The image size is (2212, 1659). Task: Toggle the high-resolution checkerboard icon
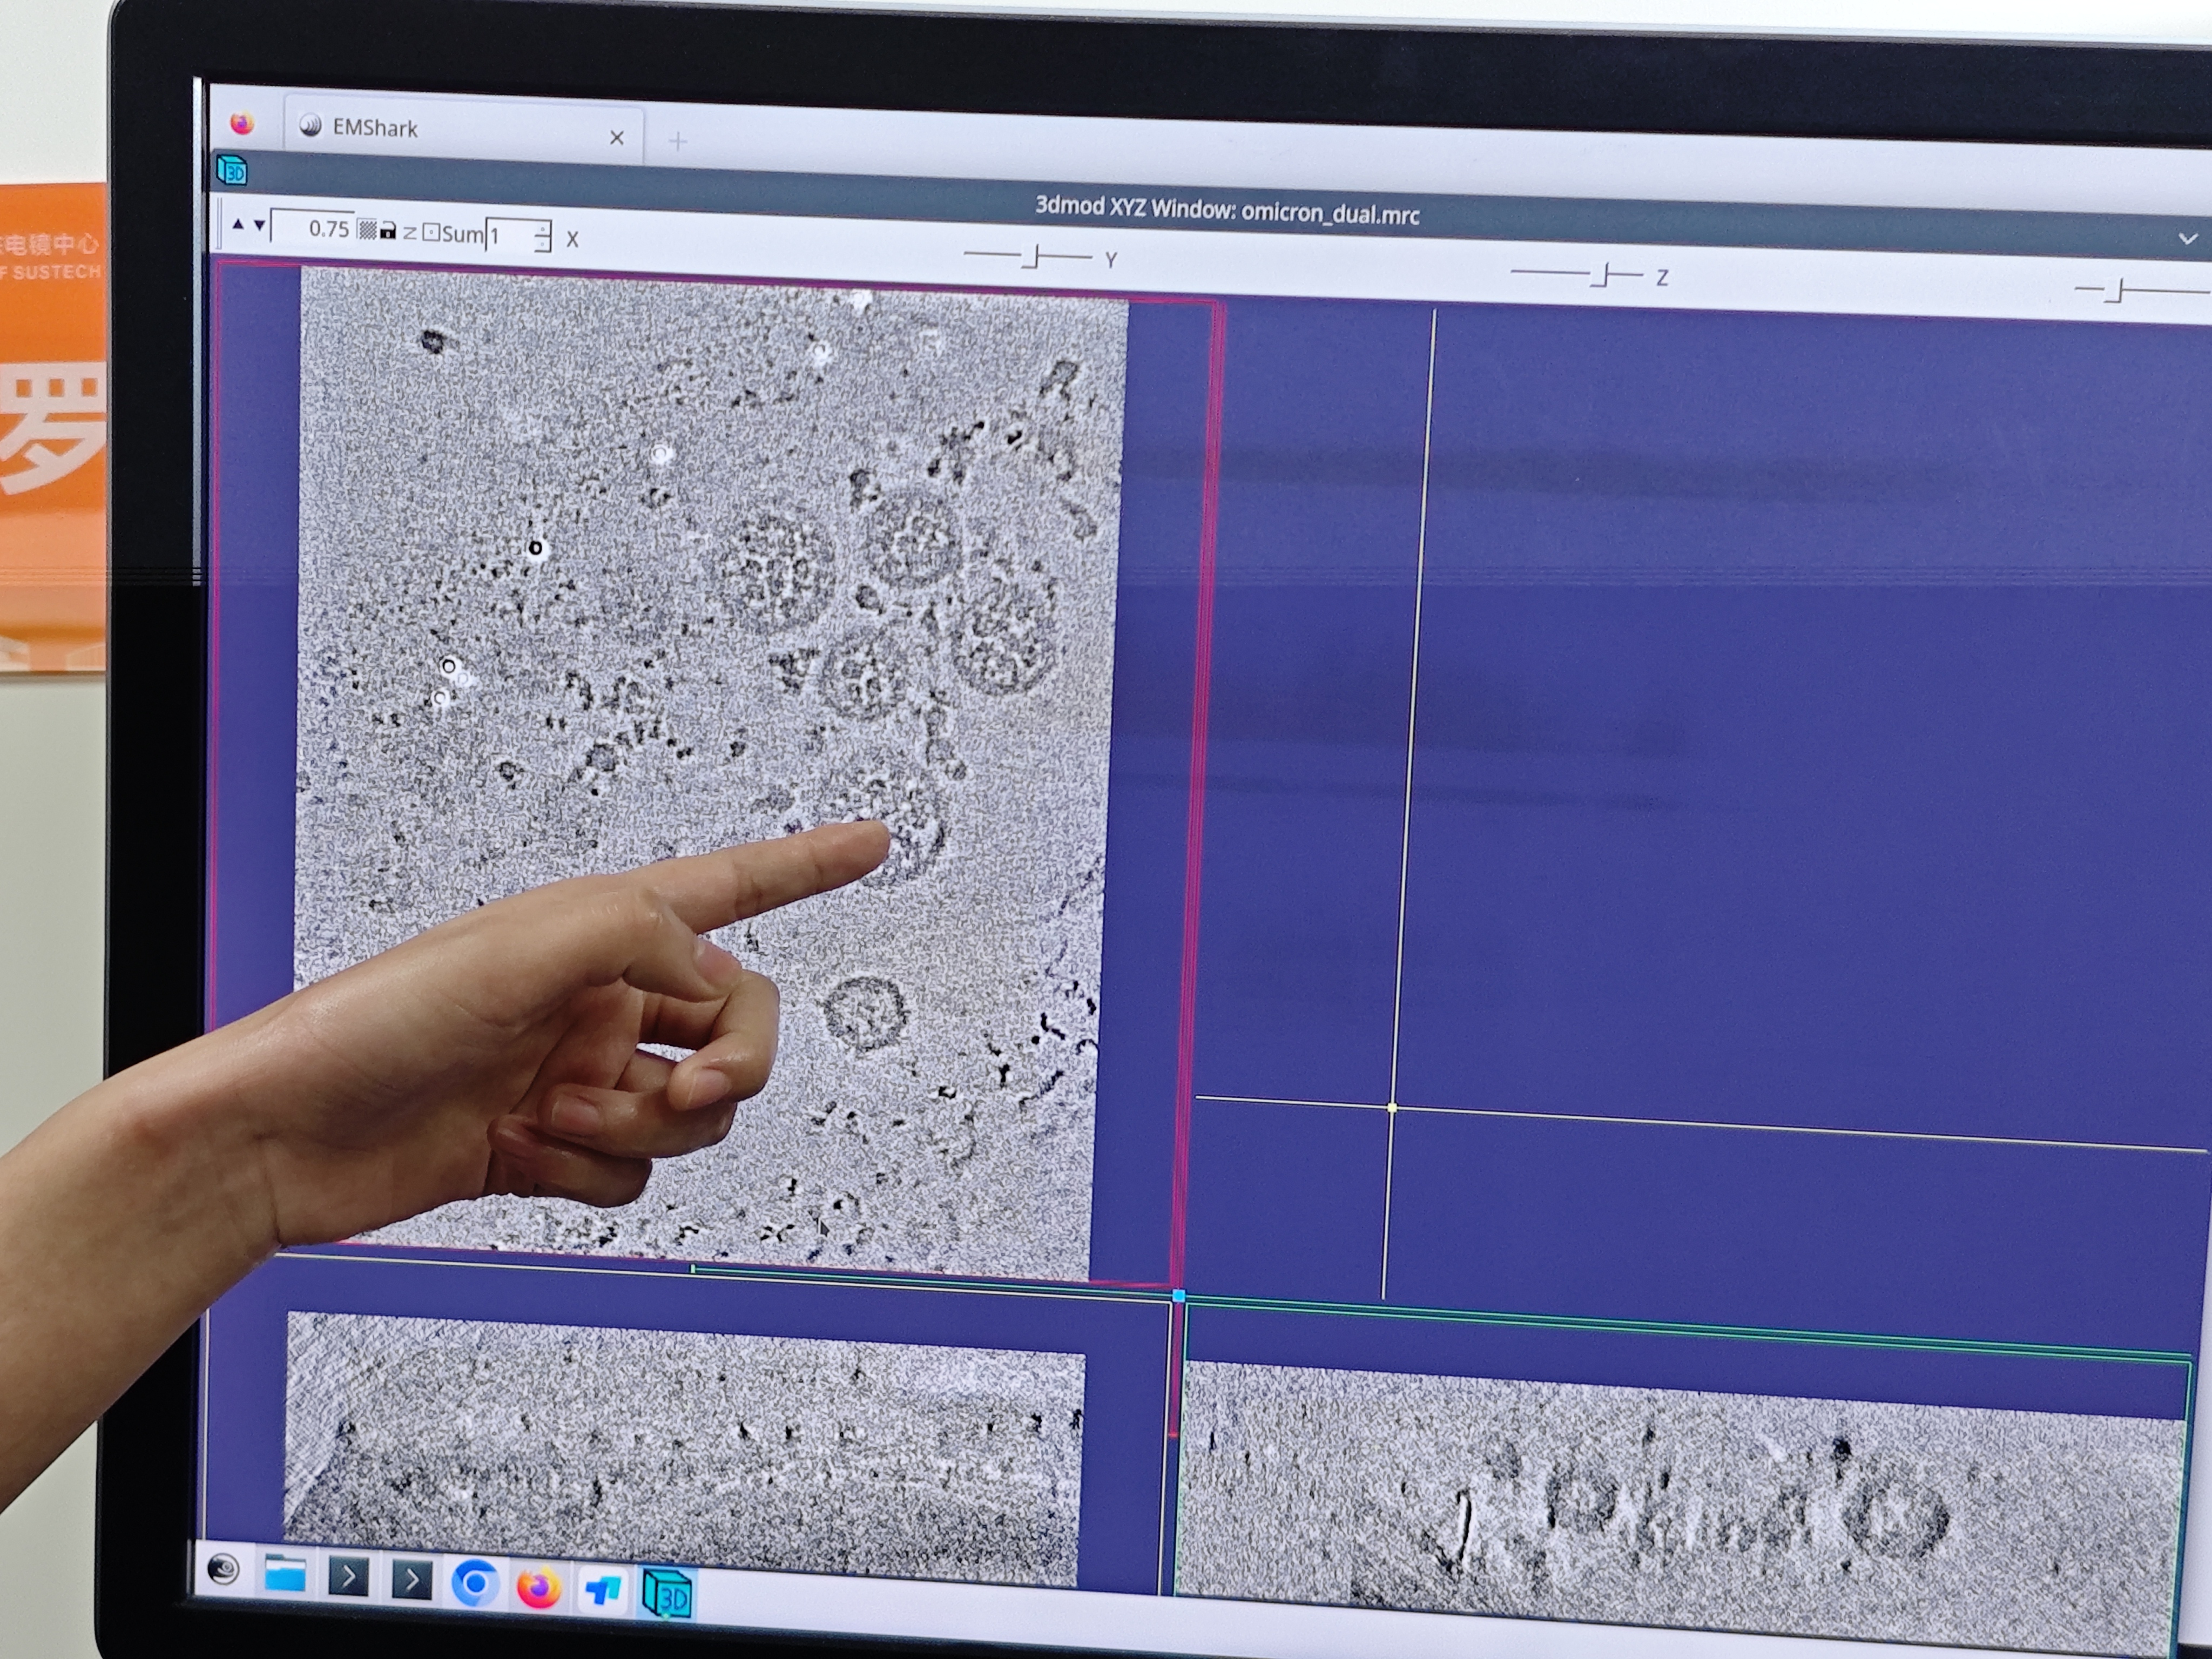coord(367,231)
